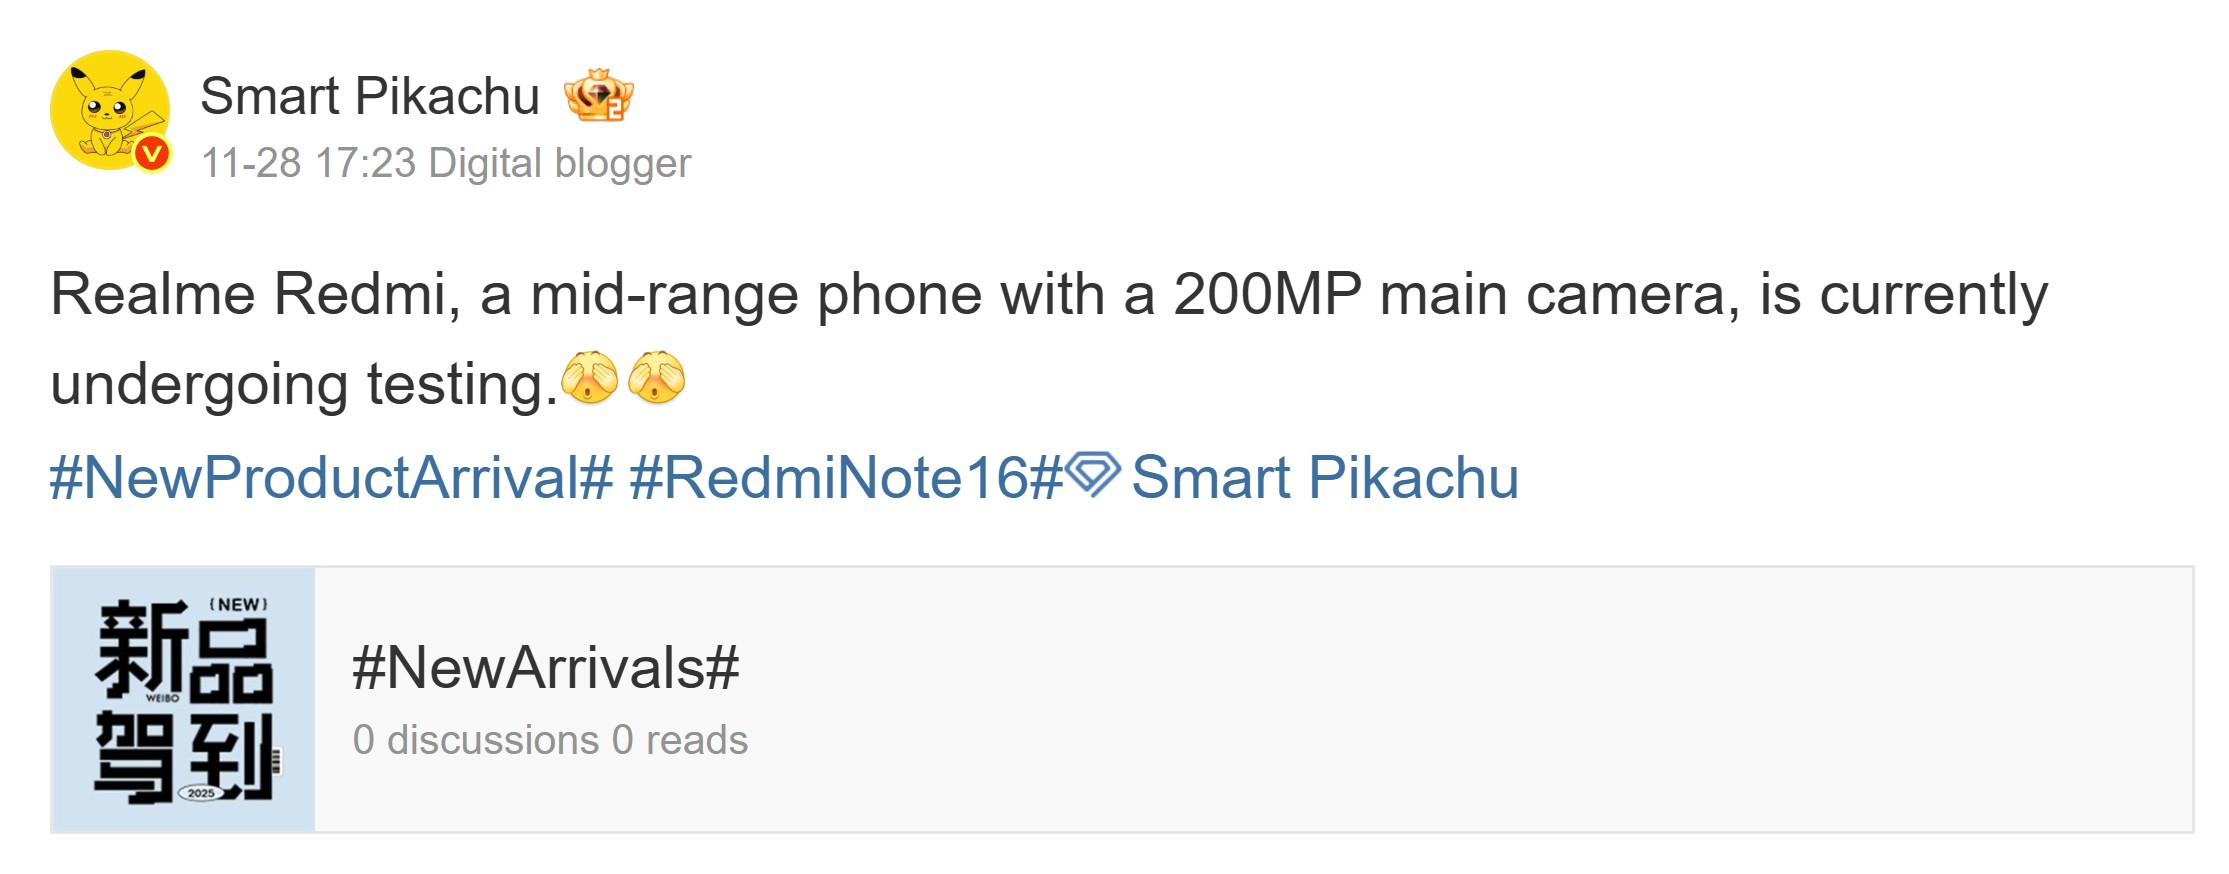The width and height of the screenshot is (2229, 874).
Task: Open the blue Smart Pikachu topic link
Action: click(x=1325, y=477)
